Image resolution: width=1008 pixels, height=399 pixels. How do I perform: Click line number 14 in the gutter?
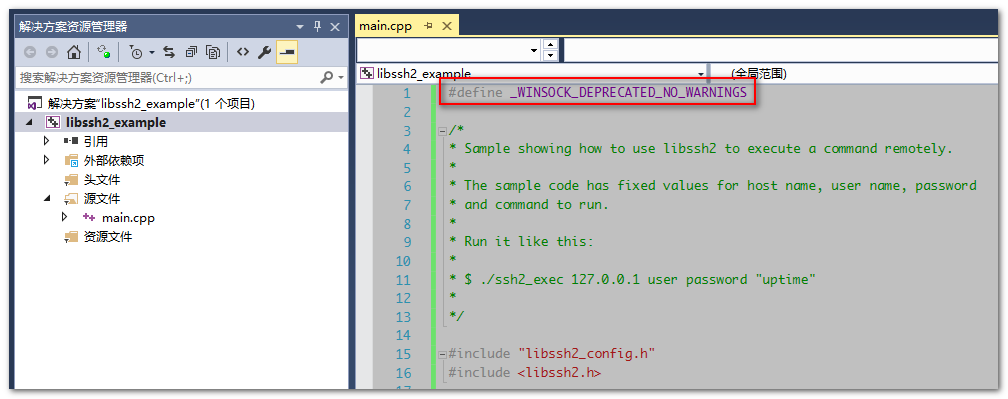(x=403, y=335)
